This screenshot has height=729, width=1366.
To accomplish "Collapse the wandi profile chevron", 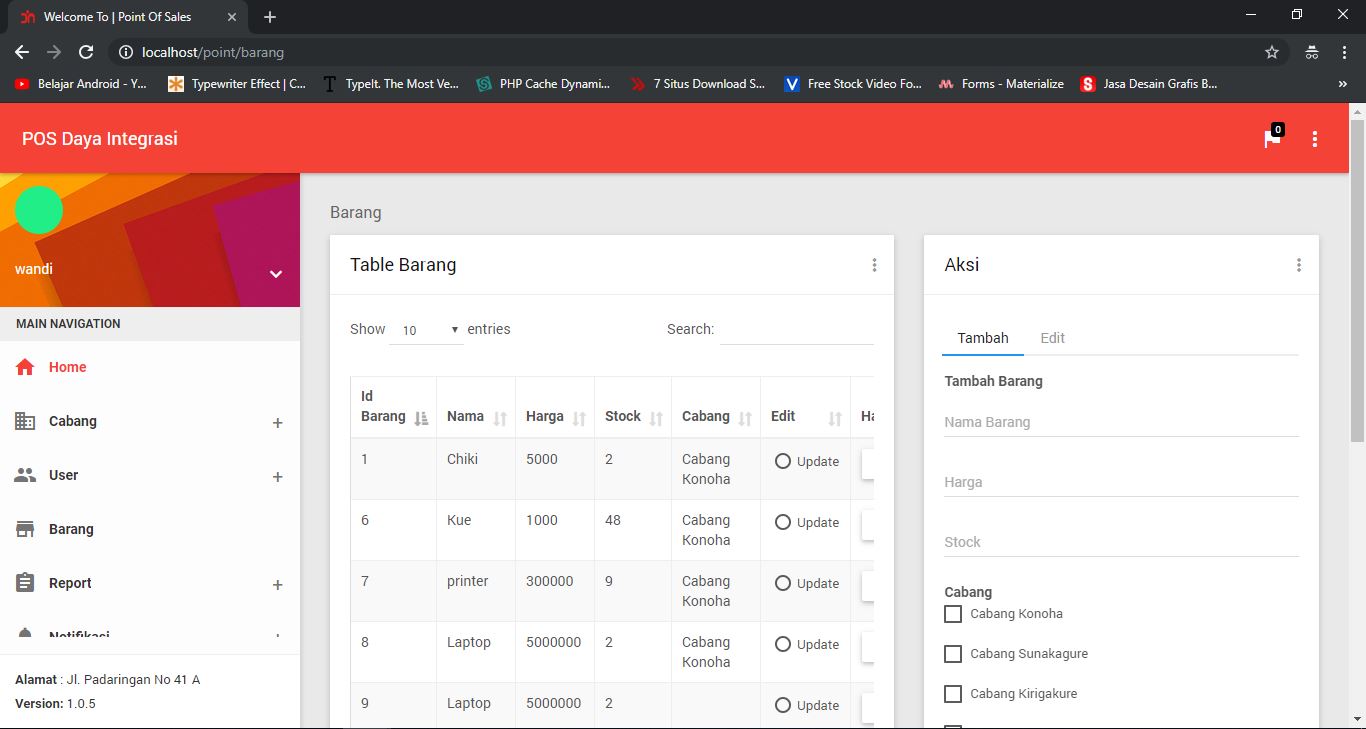I will click(275, 272).
